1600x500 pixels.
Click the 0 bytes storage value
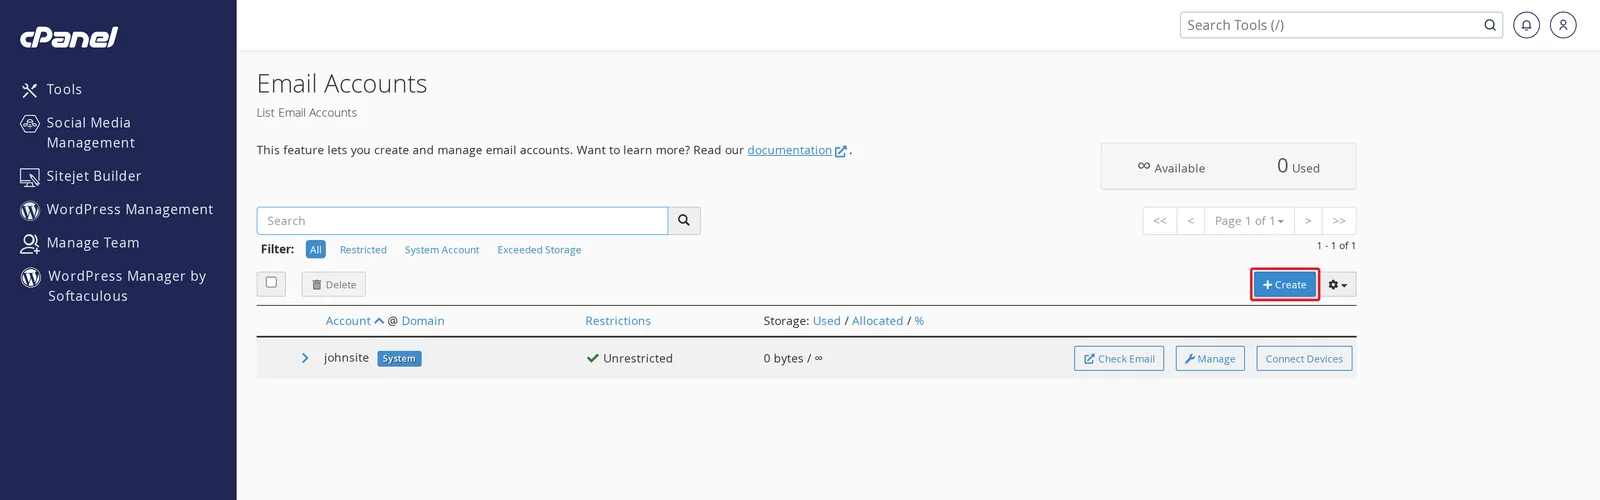click(783, 359)
